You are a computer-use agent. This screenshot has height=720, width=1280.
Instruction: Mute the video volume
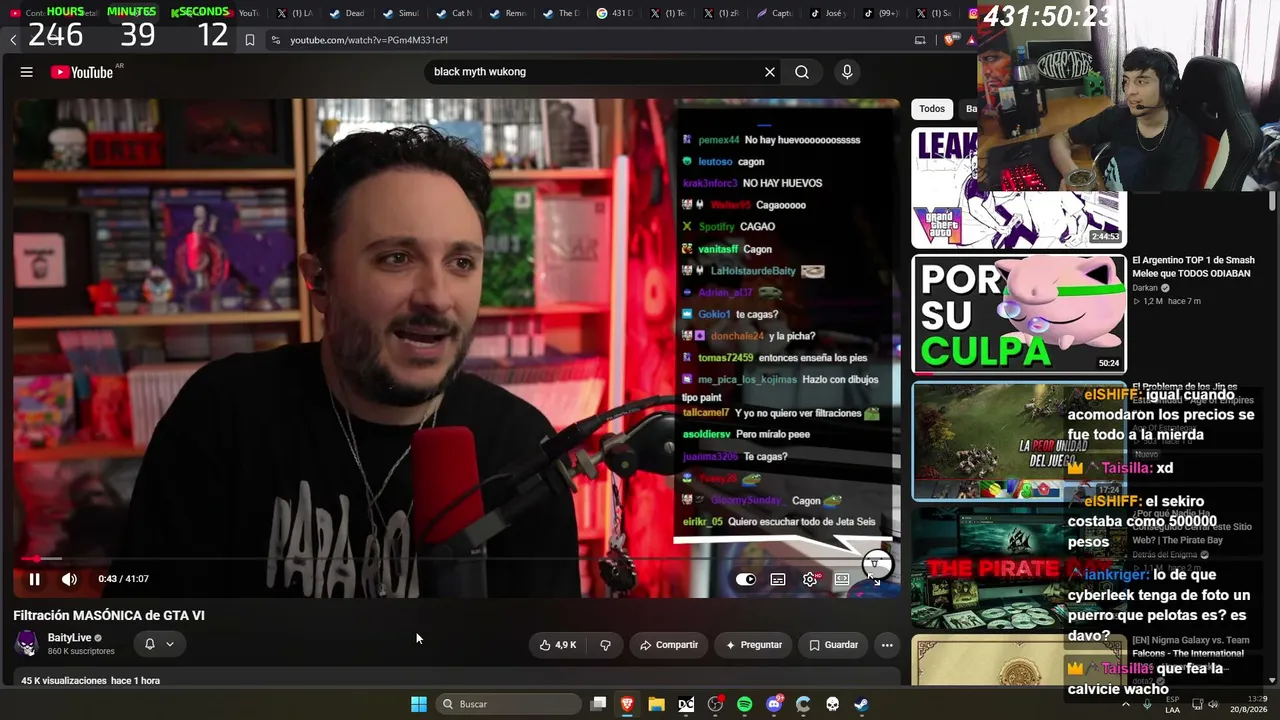[x=69, y=579]
